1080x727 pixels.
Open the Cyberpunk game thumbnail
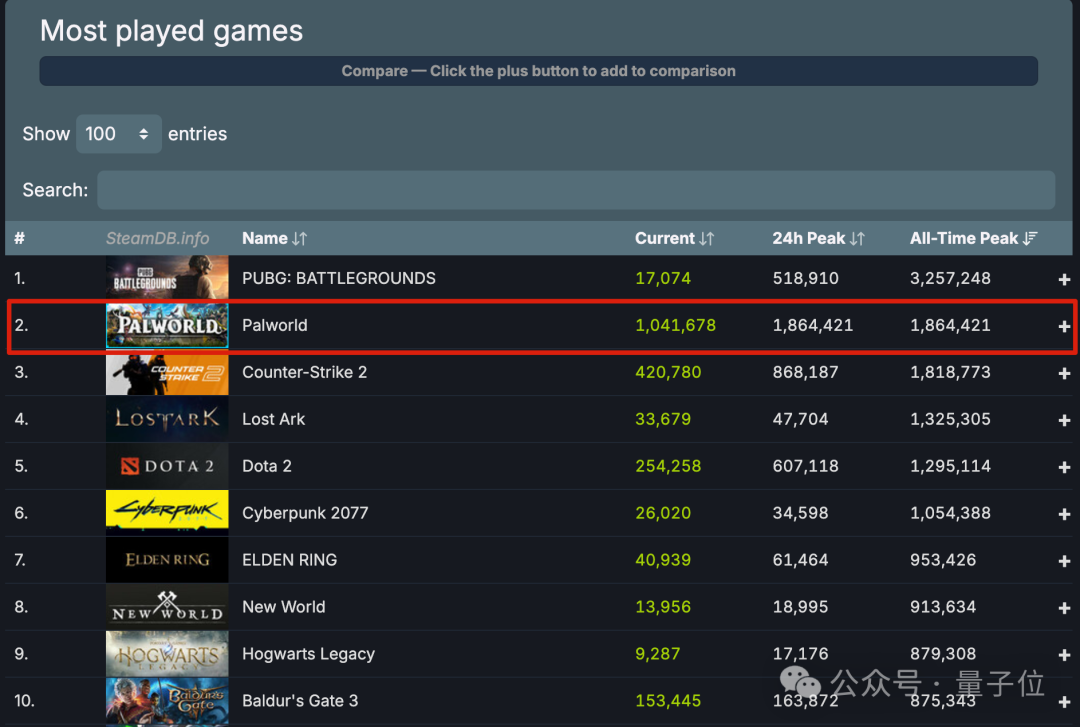pyautogui.click(x=167, y=513)
